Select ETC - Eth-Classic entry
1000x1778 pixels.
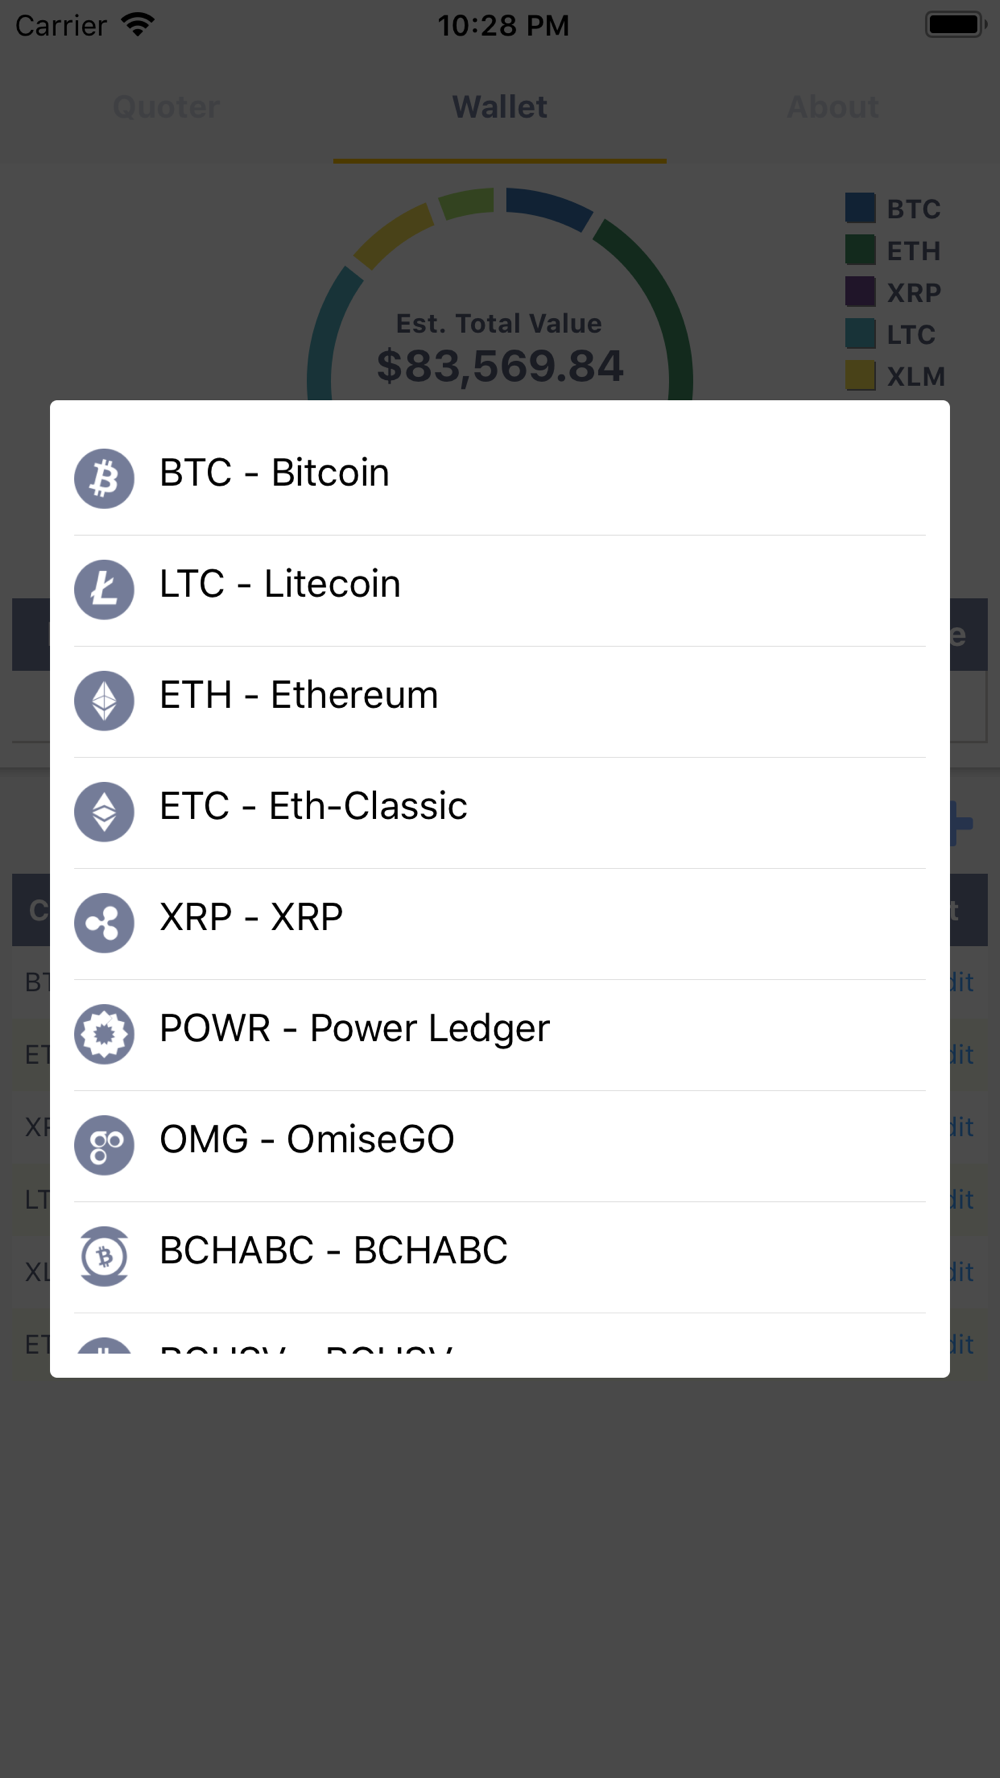[x=313, y=806]
